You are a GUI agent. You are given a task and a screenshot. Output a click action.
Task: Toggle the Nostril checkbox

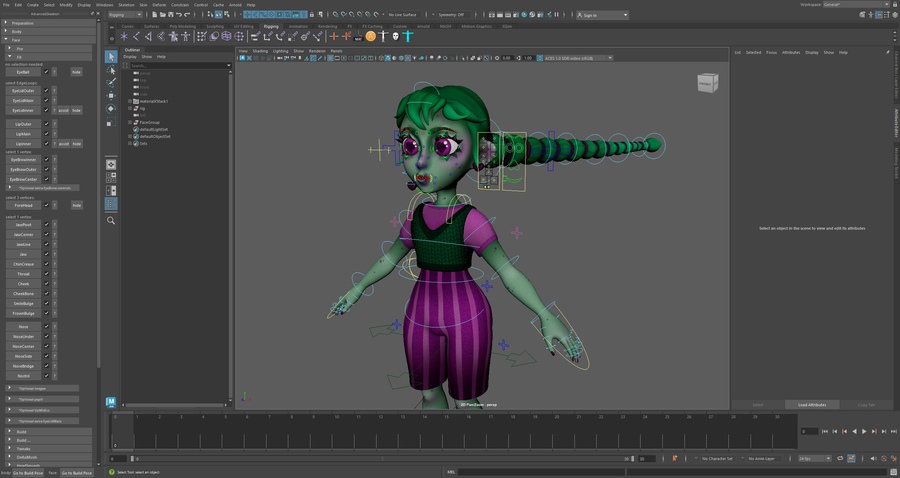(46, 375)
